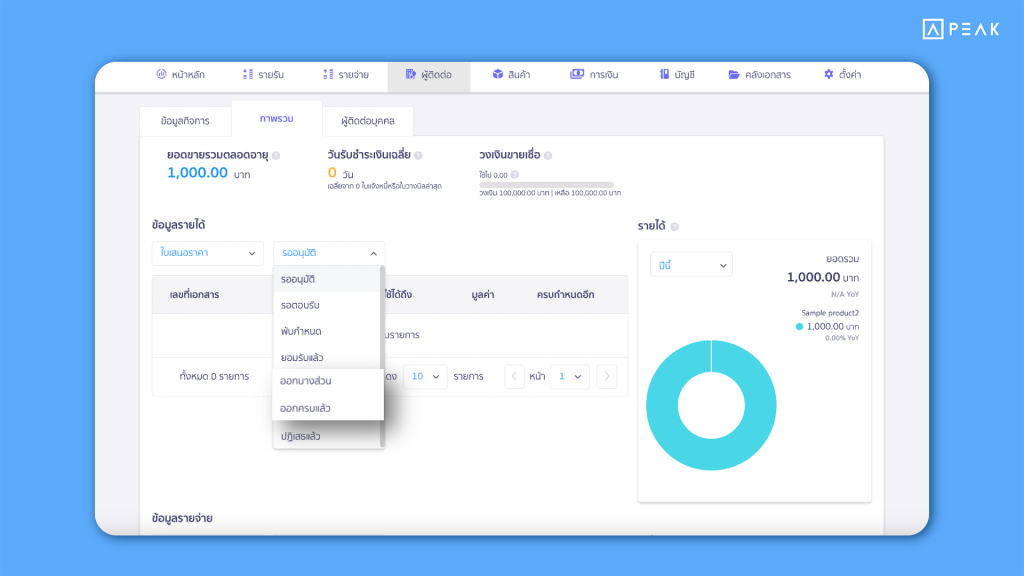Click the home dashboard icon in navigation
Screen dimensions: 1024x576
pos(161,74)
